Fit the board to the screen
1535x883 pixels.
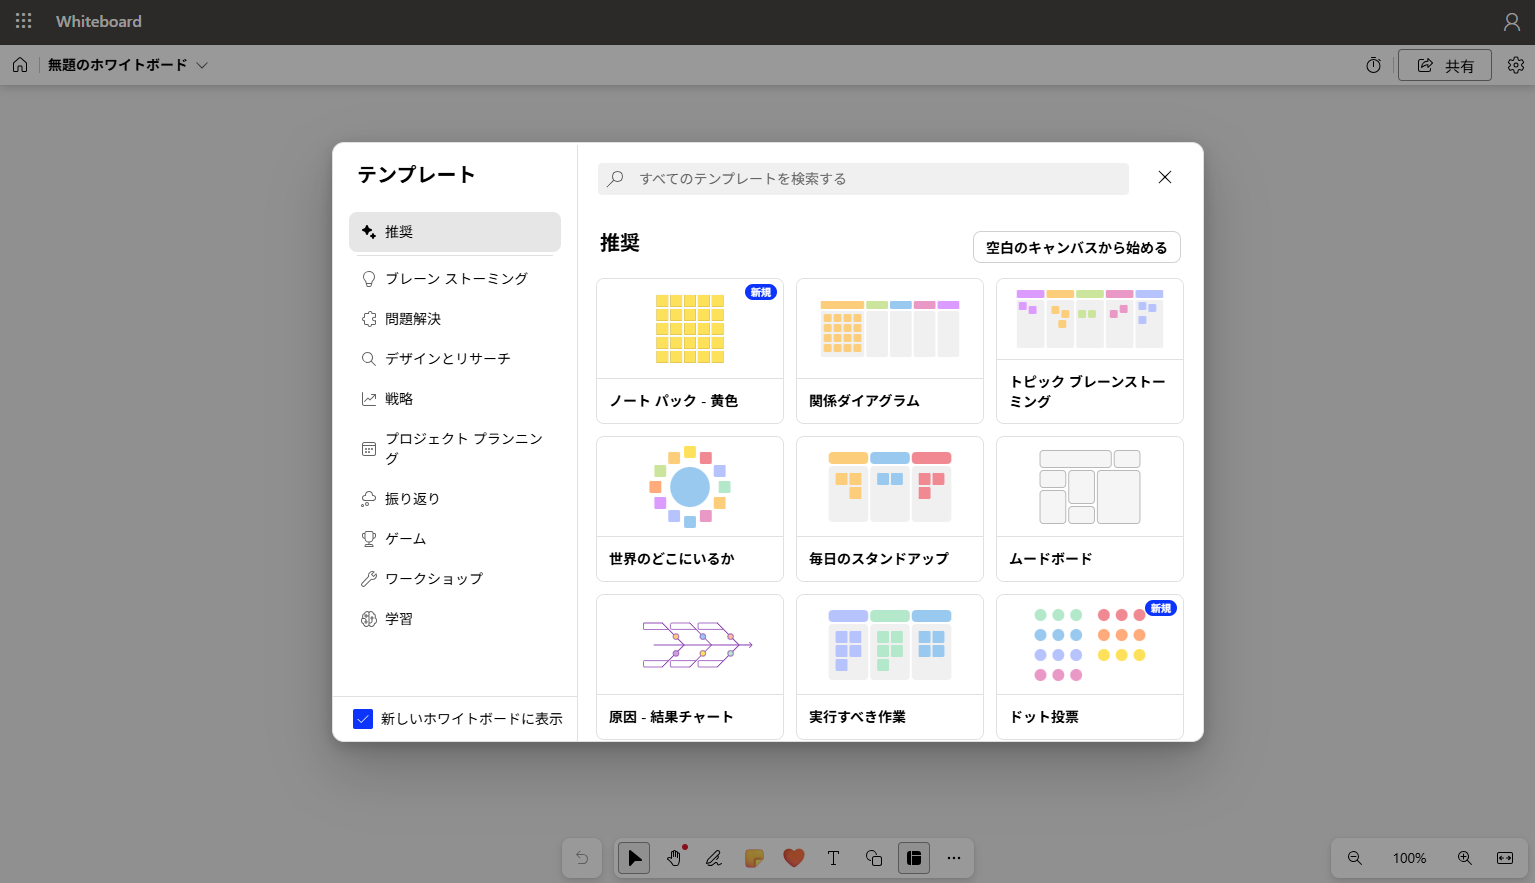tap(1504, 857)
